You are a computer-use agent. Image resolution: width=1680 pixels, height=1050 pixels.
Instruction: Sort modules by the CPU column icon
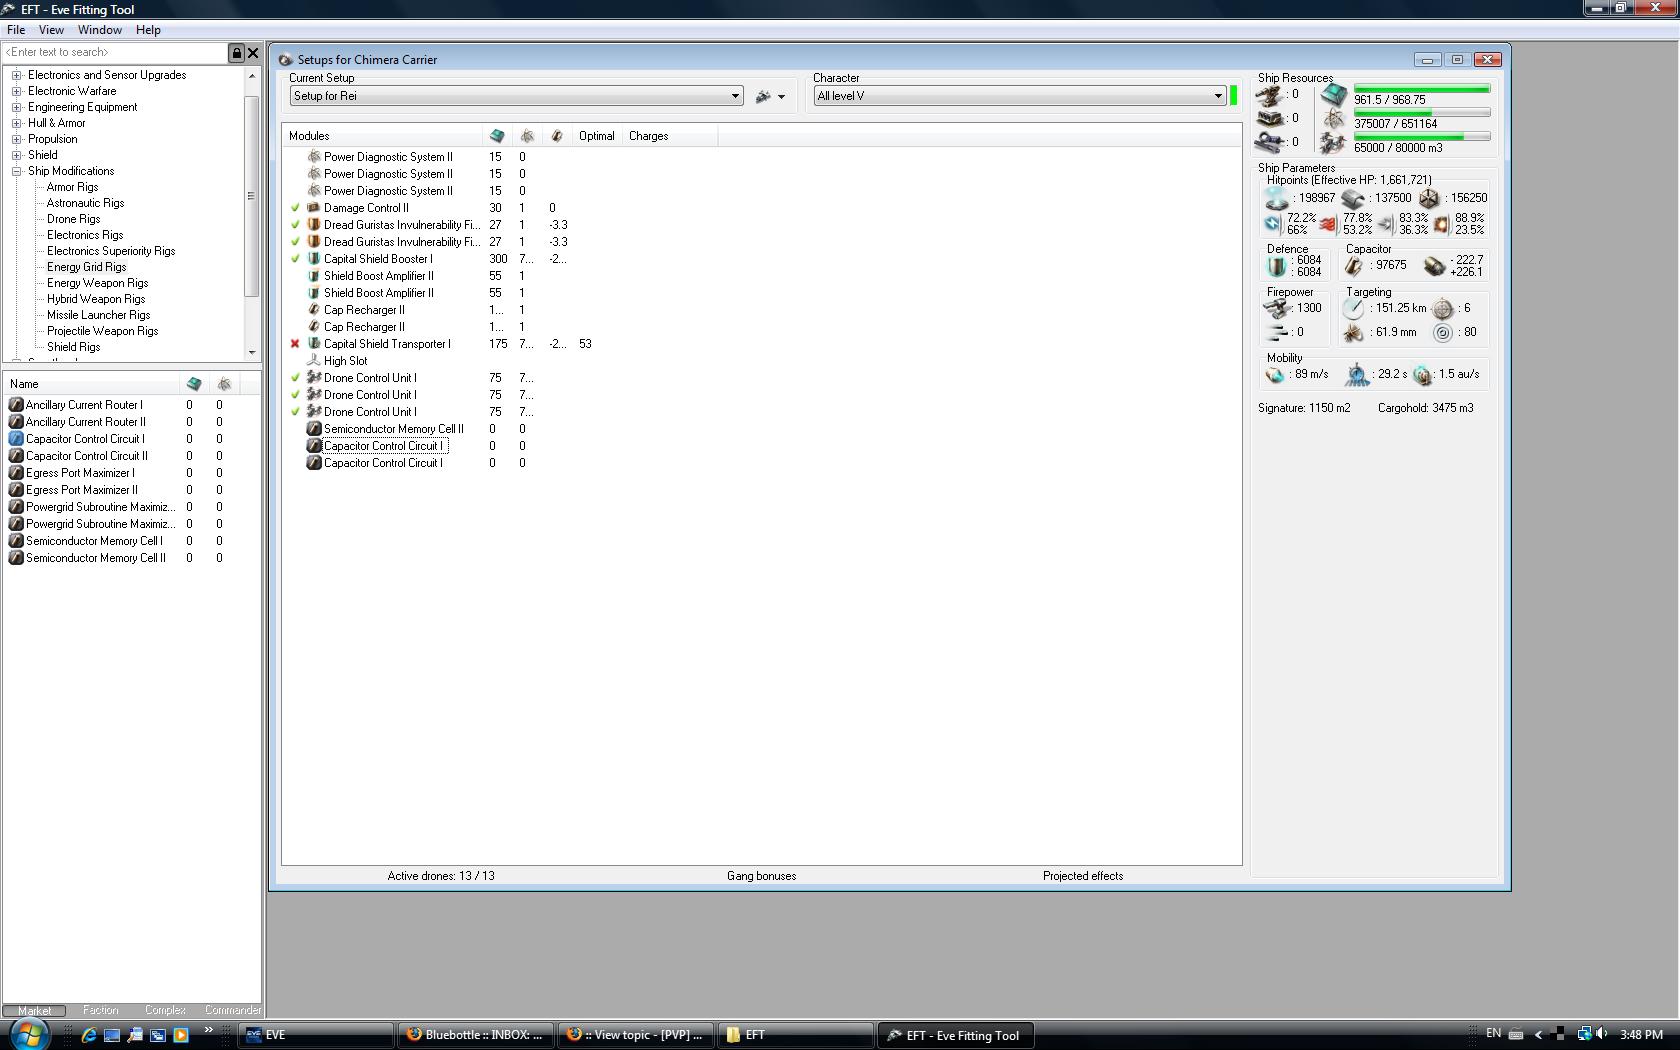[x=497, y=136]
